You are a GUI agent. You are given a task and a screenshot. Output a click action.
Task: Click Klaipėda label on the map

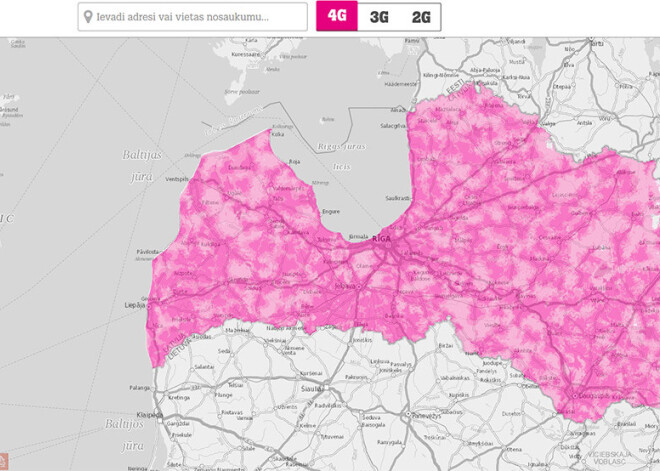150,413
